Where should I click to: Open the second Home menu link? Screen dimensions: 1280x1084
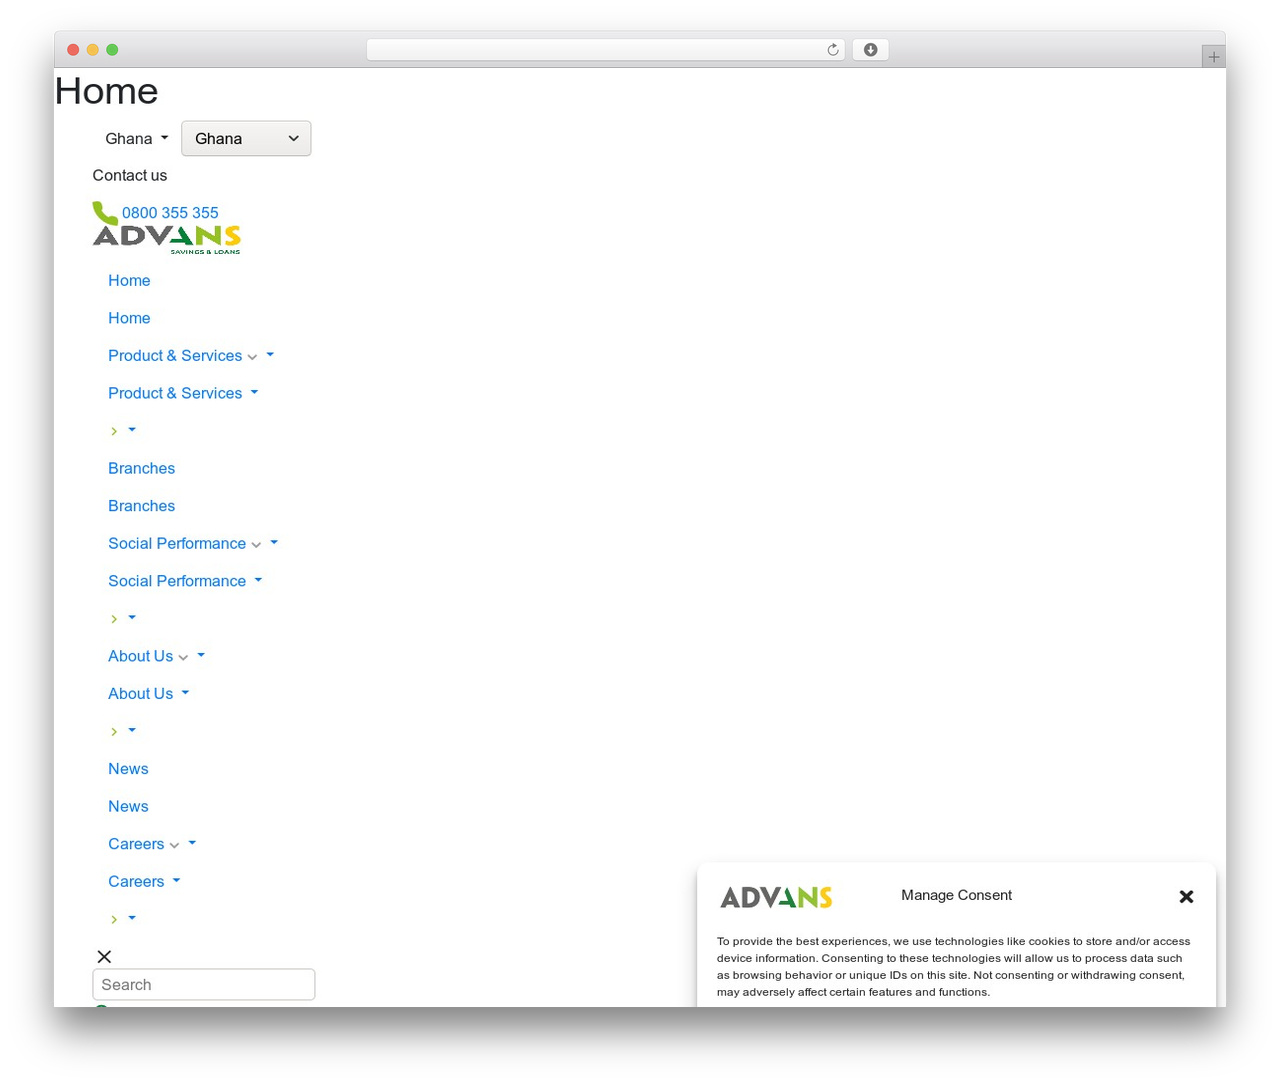(129, 318)
